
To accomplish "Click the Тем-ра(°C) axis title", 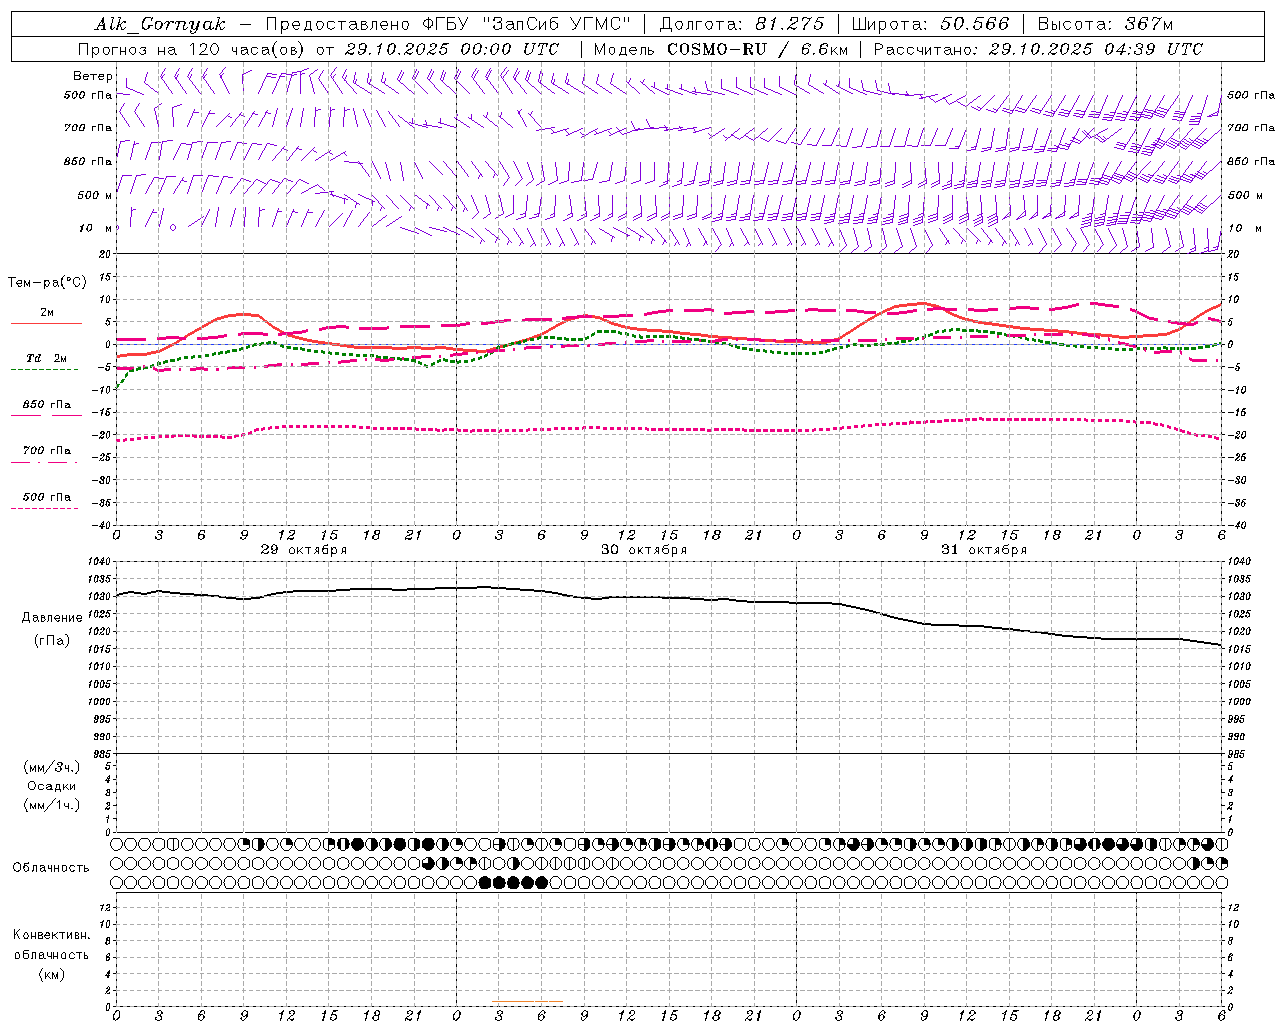I will tap(47, 283).
